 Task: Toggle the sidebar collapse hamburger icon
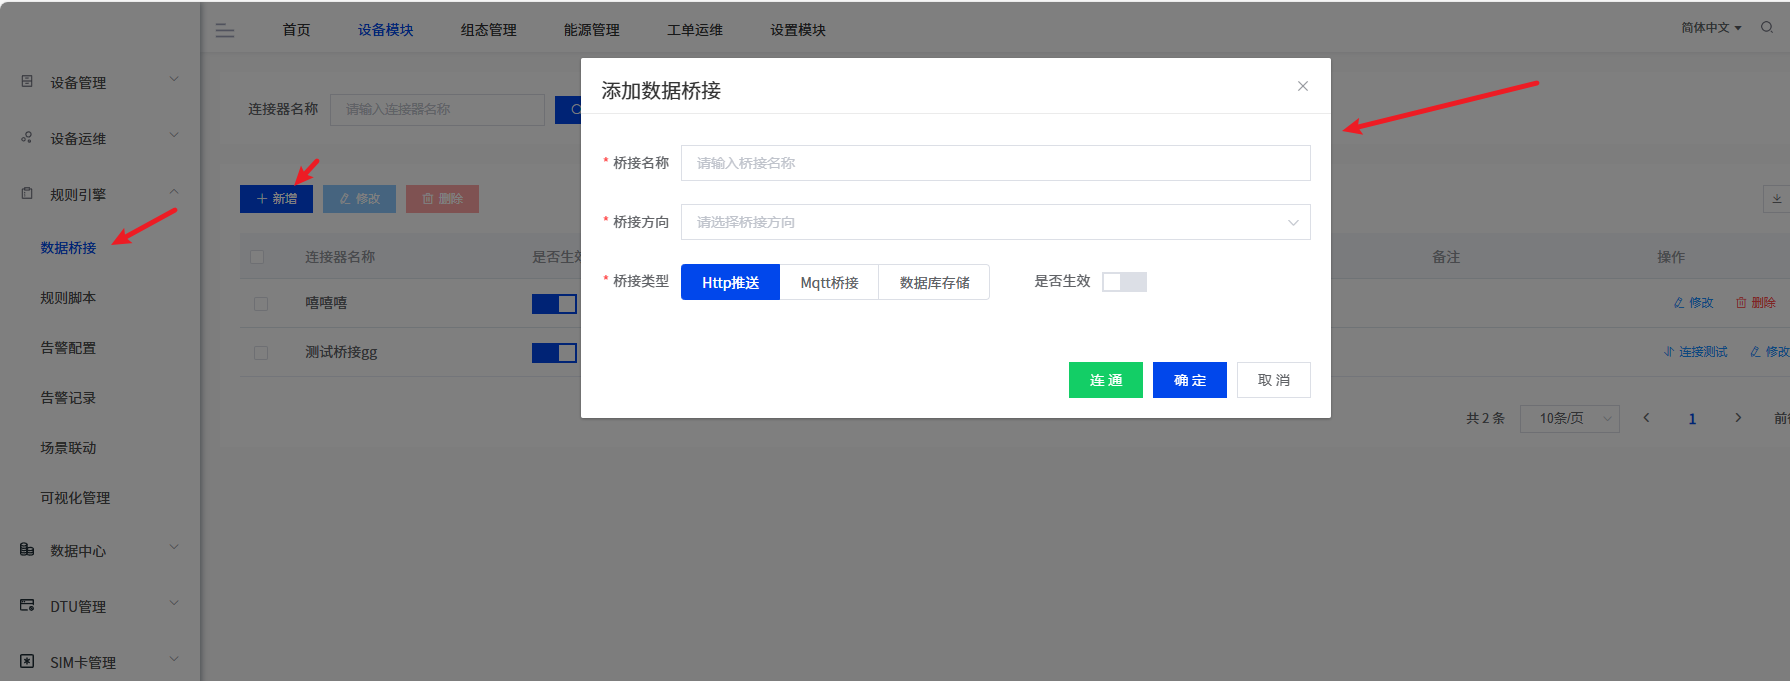[x=225, y=31]
